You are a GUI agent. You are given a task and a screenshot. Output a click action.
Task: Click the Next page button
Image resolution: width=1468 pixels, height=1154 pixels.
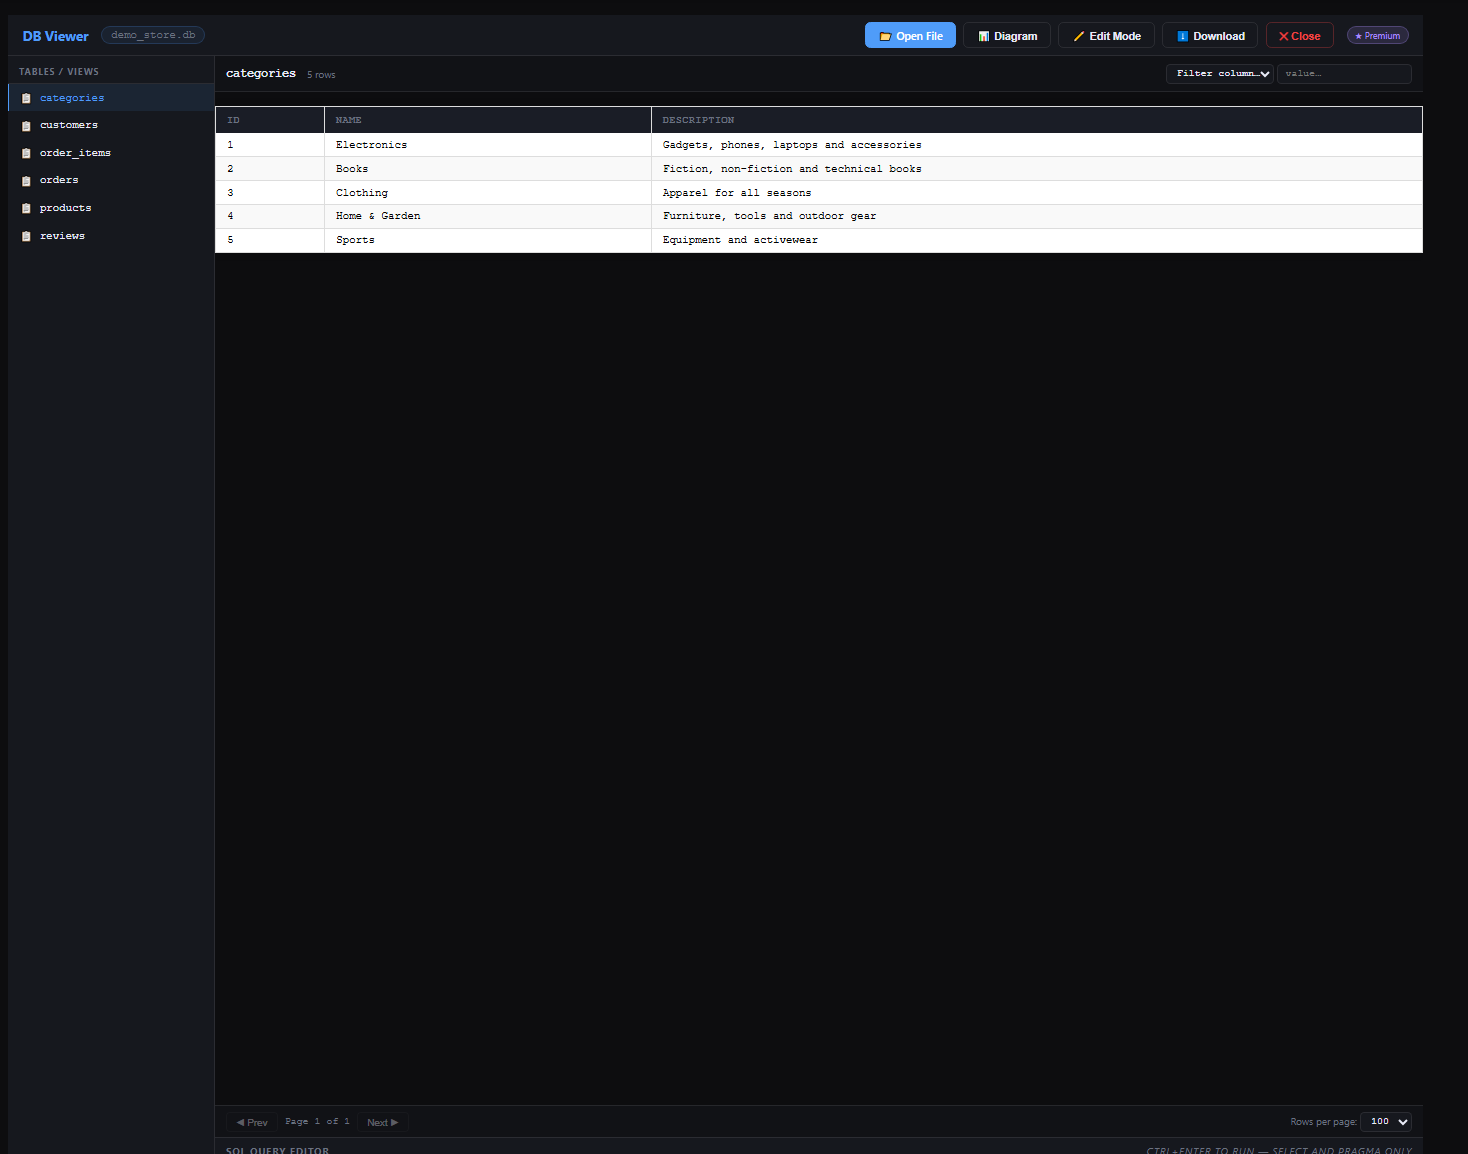pyautogui.click(x=383, y=1122)
